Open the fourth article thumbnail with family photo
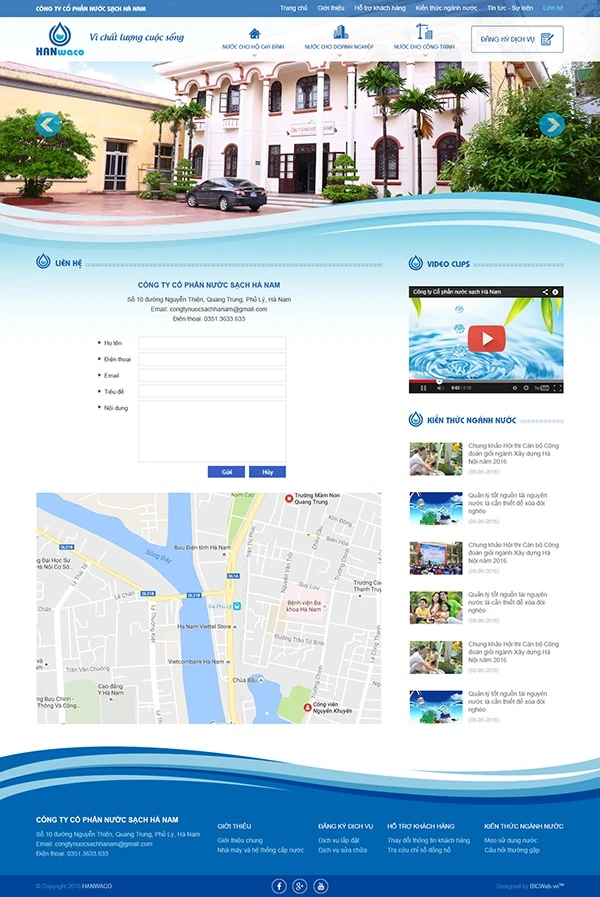The height and width of the screenshot is (897, 600). click(x=436, y=608)
